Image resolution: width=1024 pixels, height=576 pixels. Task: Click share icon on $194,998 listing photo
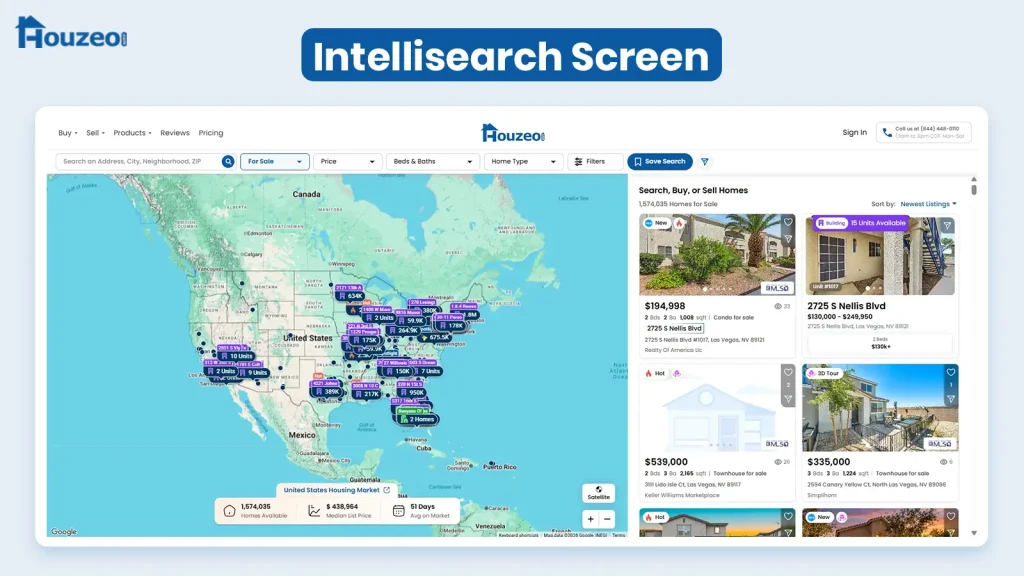pos(788,239)
